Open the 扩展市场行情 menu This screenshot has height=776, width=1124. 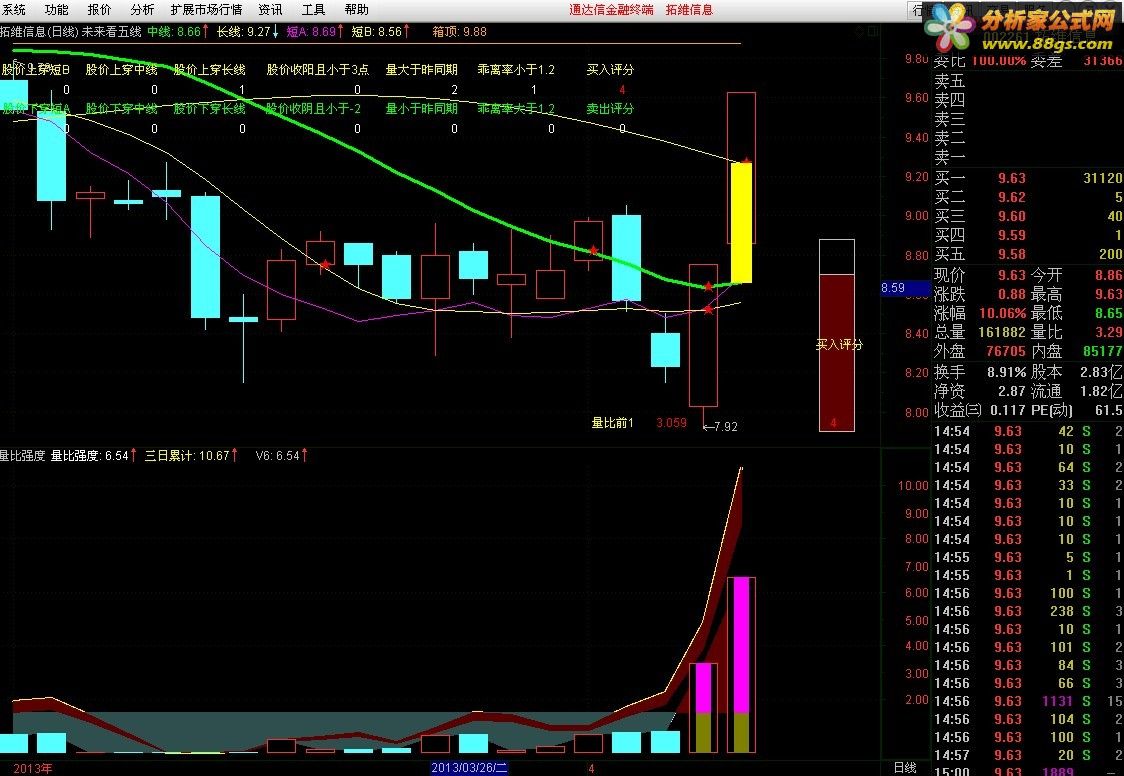(206, 9)
